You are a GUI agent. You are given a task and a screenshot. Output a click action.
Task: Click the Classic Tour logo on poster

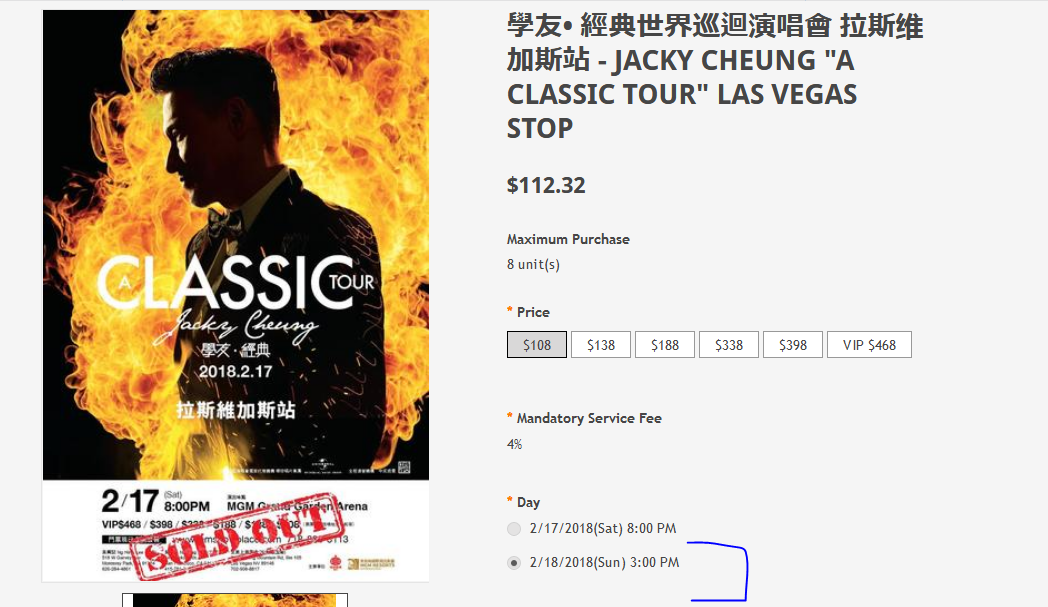click(x=236, y=283)
